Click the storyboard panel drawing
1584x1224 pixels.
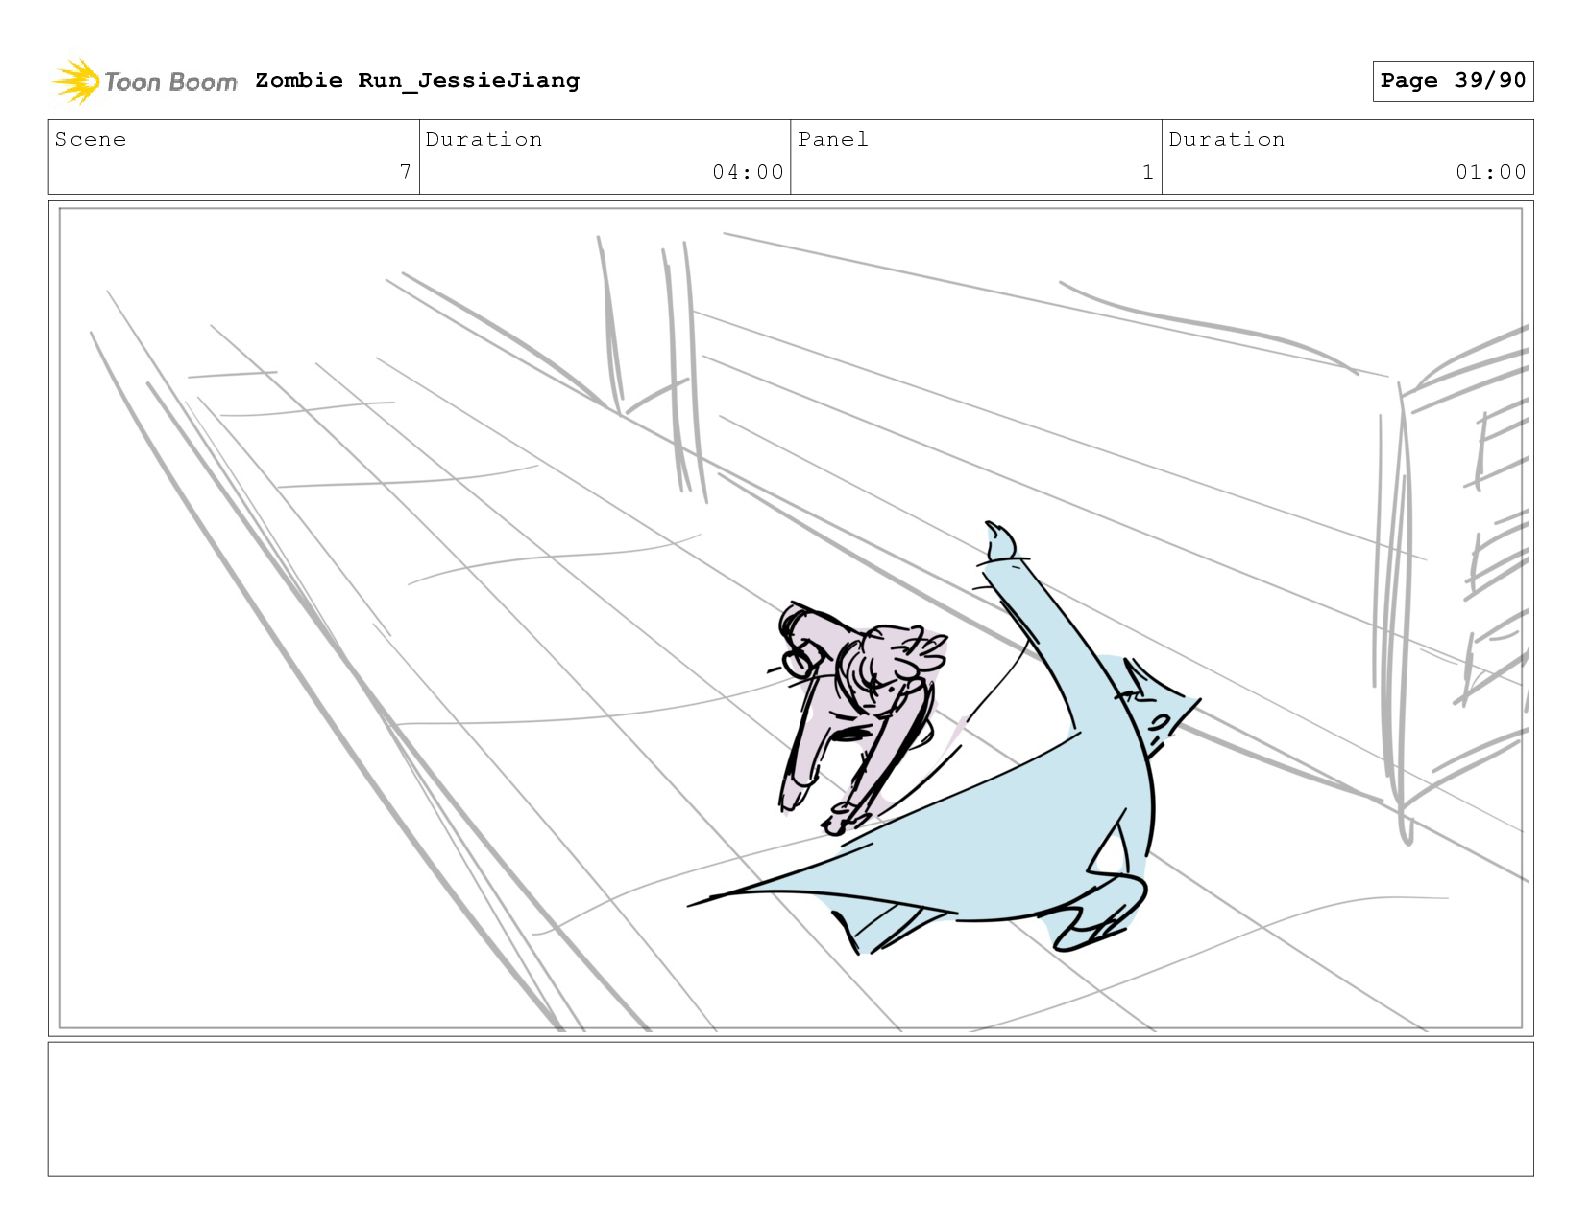click(x=790, y=618)
